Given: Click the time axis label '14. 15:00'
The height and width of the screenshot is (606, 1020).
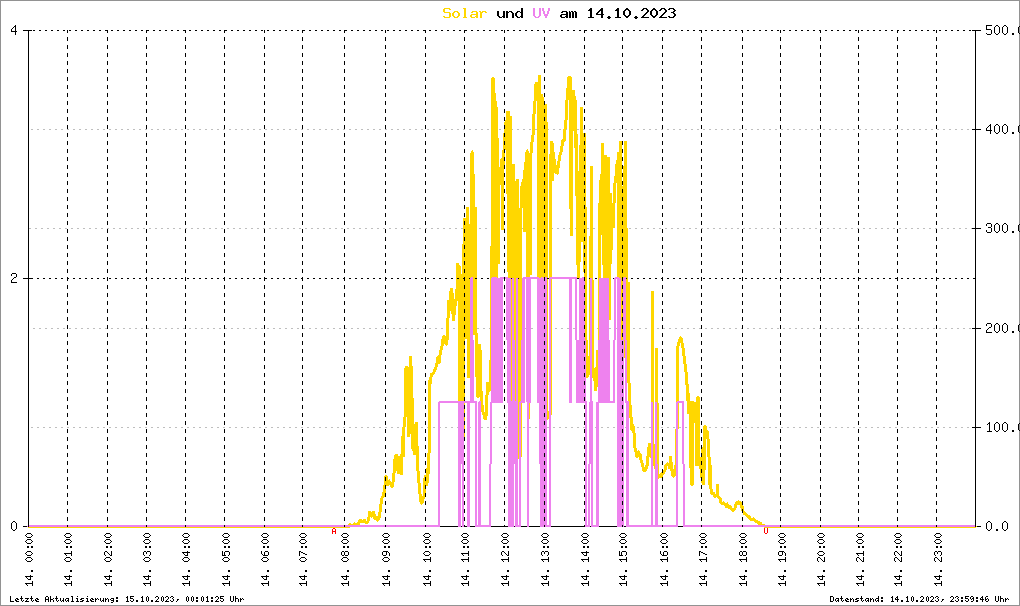Looking at the screenshot, I should pos(624,560).
